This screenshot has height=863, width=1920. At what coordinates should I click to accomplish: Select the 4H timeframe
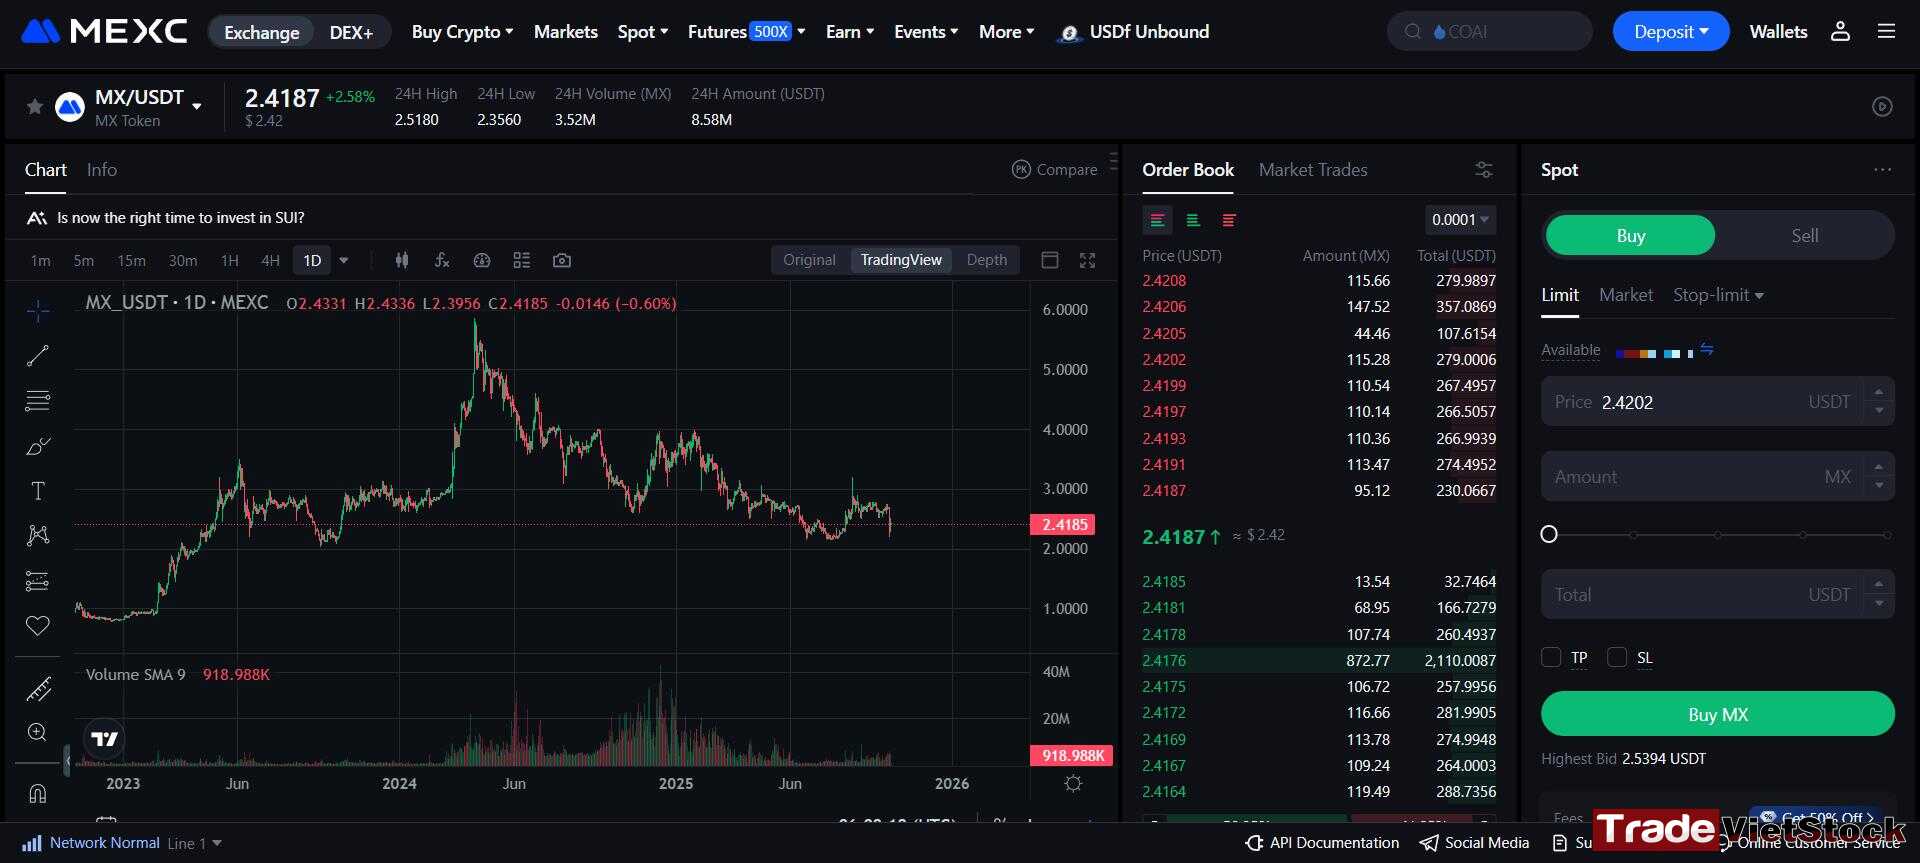click(270, 260)
